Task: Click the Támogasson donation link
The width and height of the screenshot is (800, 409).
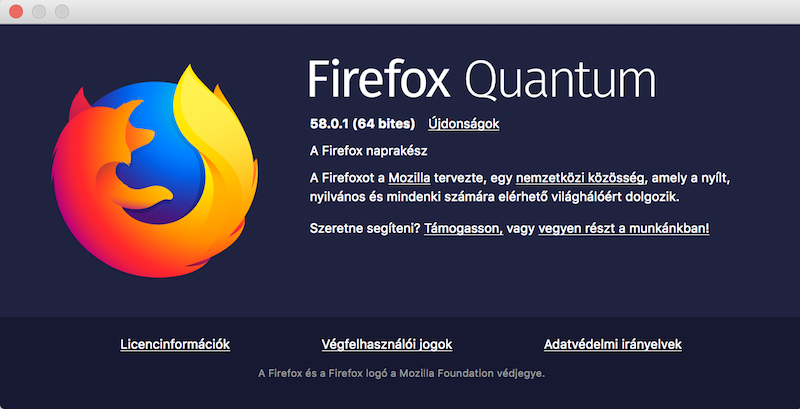Action: (x=463, y=229)
